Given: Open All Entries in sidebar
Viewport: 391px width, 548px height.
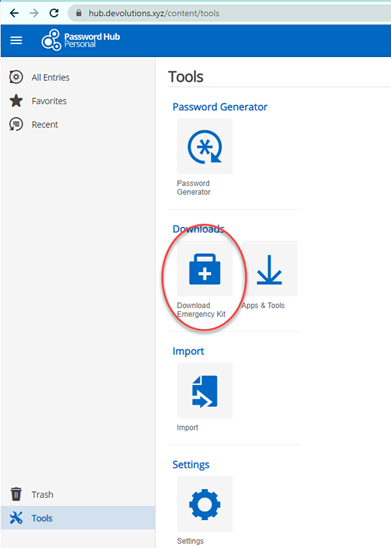Looking at the screenshot, I should tap(78, 77).
